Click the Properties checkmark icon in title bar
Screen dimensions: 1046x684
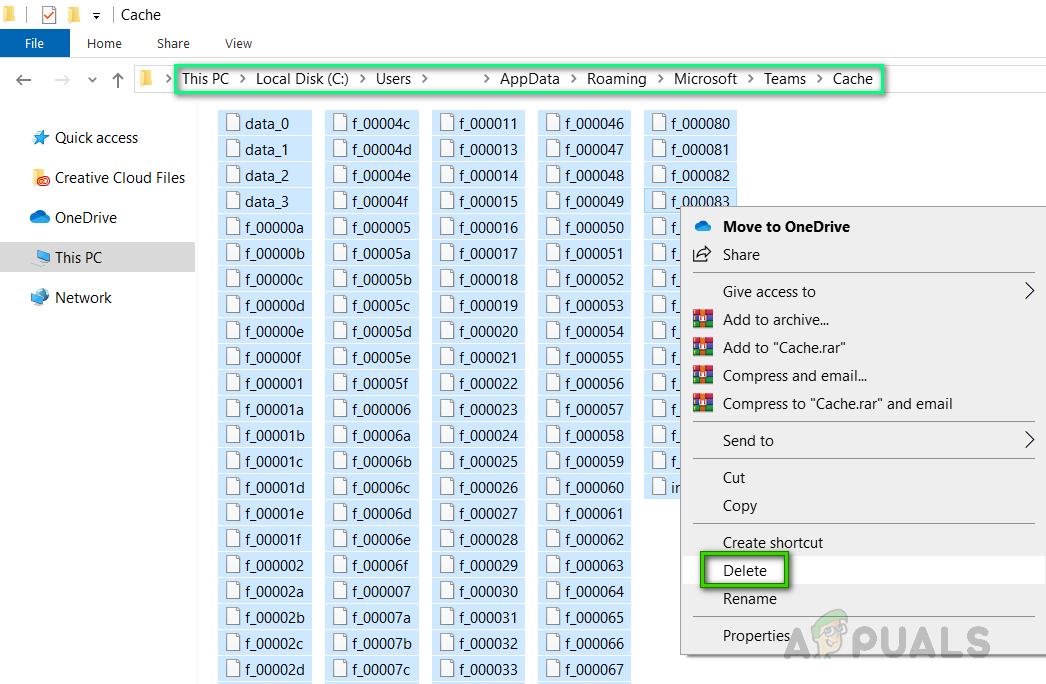coord(49,15)
